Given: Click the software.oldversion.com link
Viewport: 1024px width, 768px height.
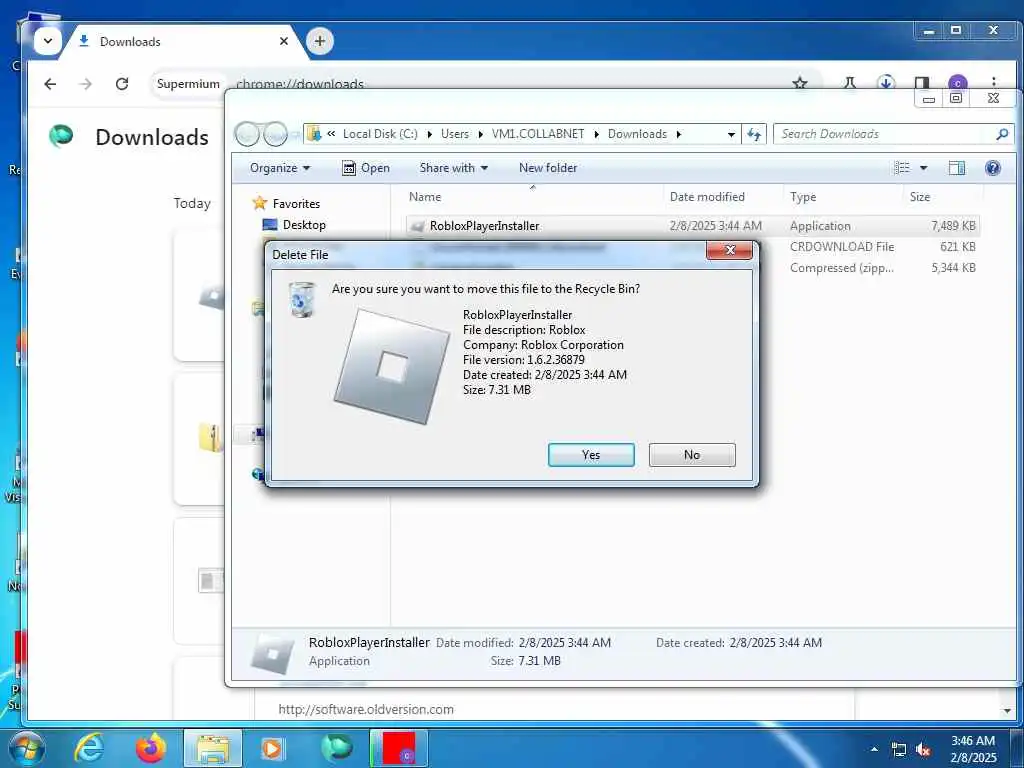Looking at the screenshot, I should point(366,709).
